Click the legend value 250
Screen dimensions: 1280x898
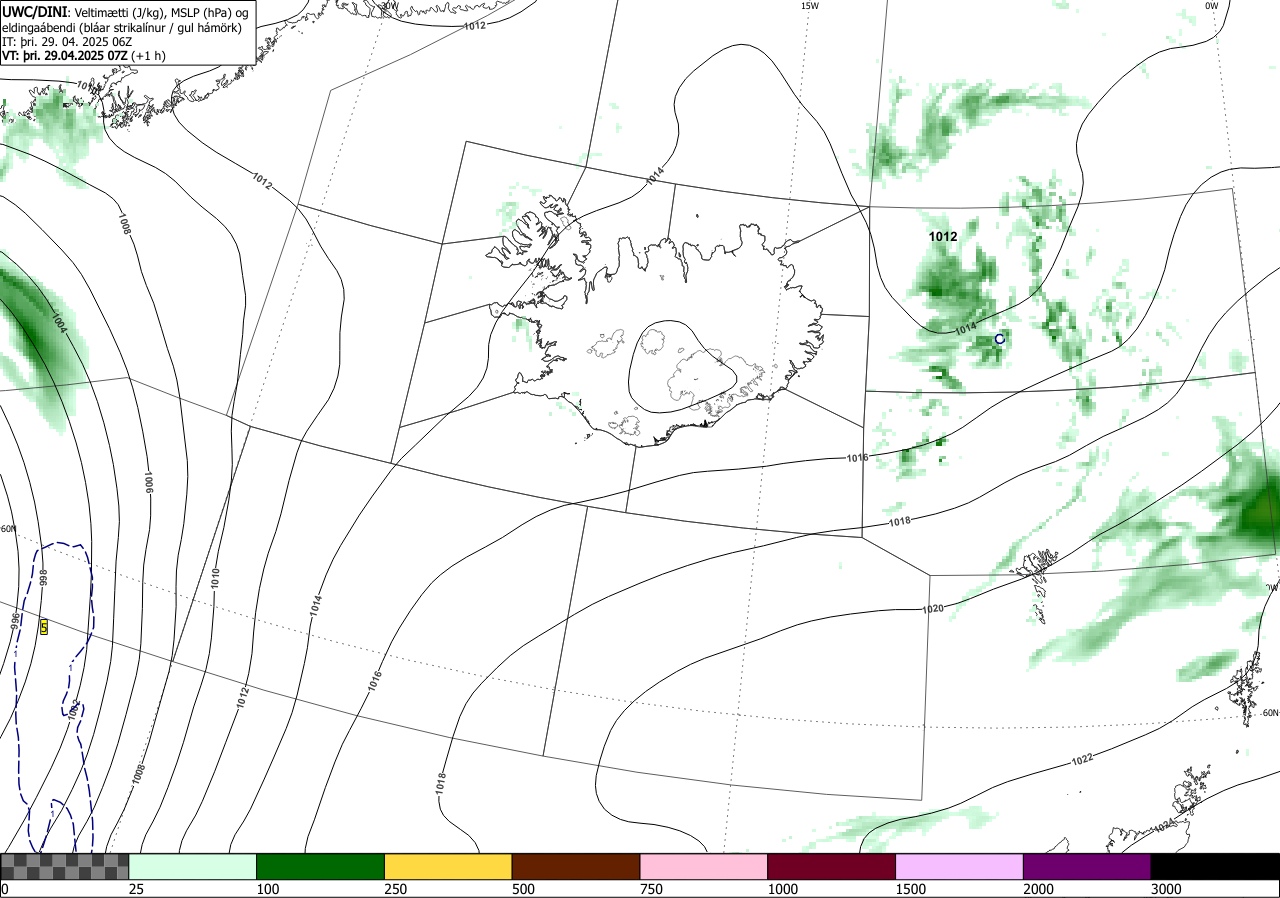coord(396,889)
